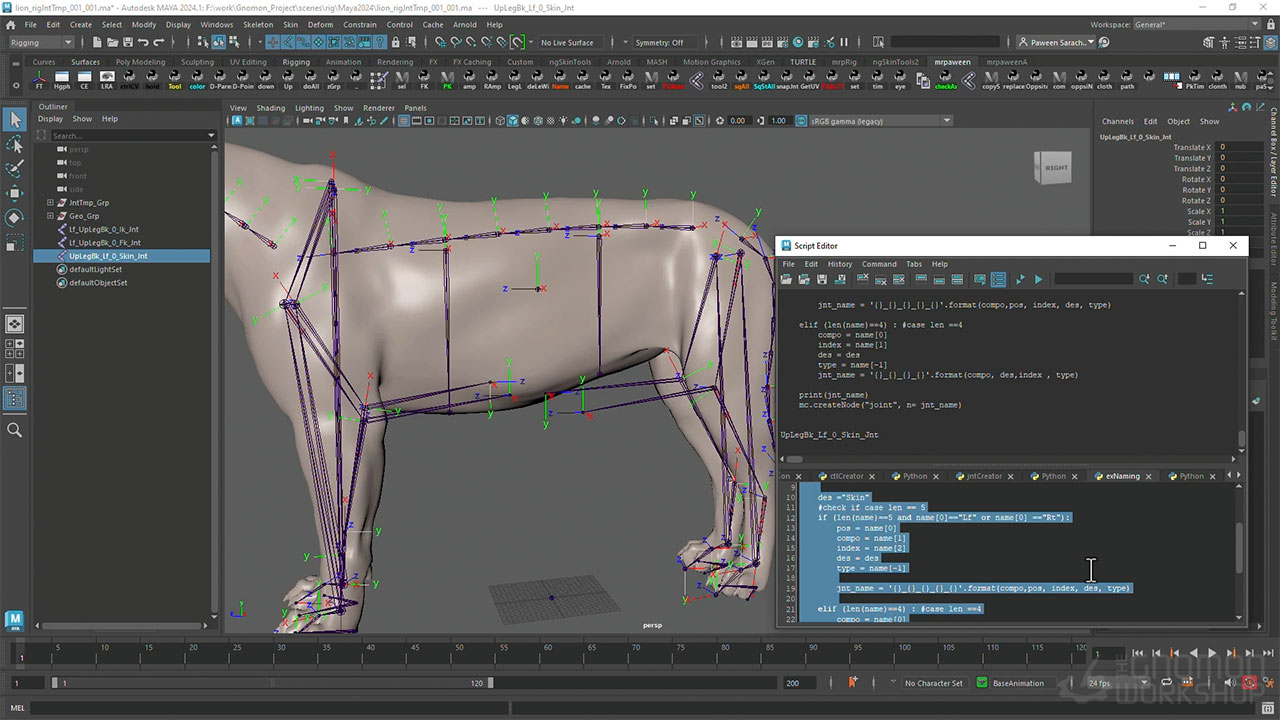
Task: Click the lock selection padlock icon
Action: click(x=396, y=42)
